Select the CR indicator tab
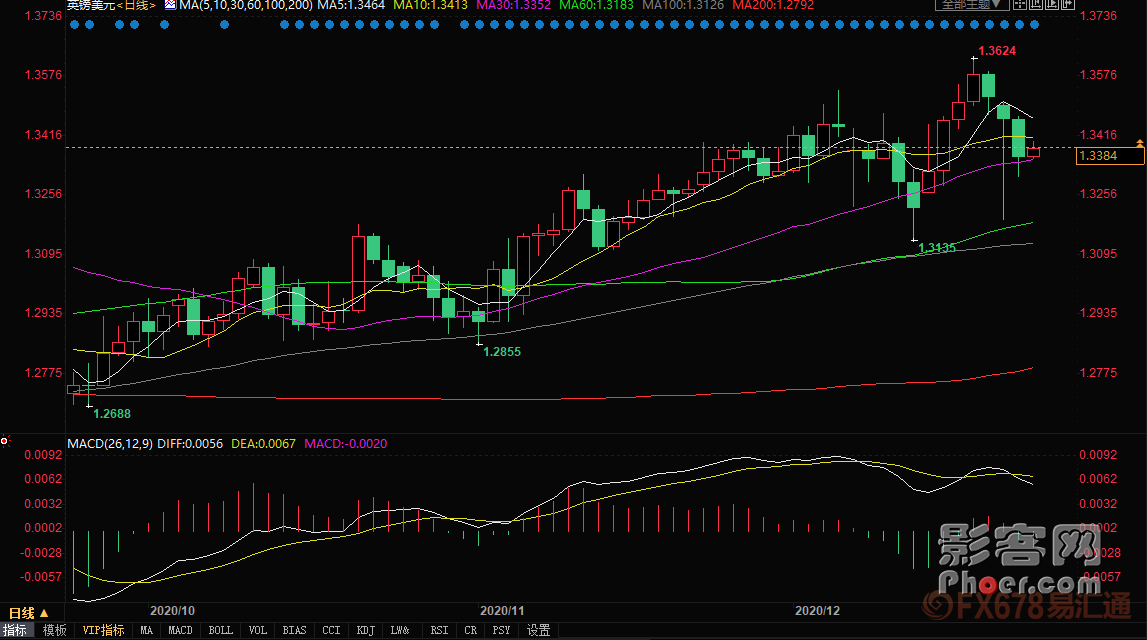This screenshot has height=640, width=1147. 470,630
